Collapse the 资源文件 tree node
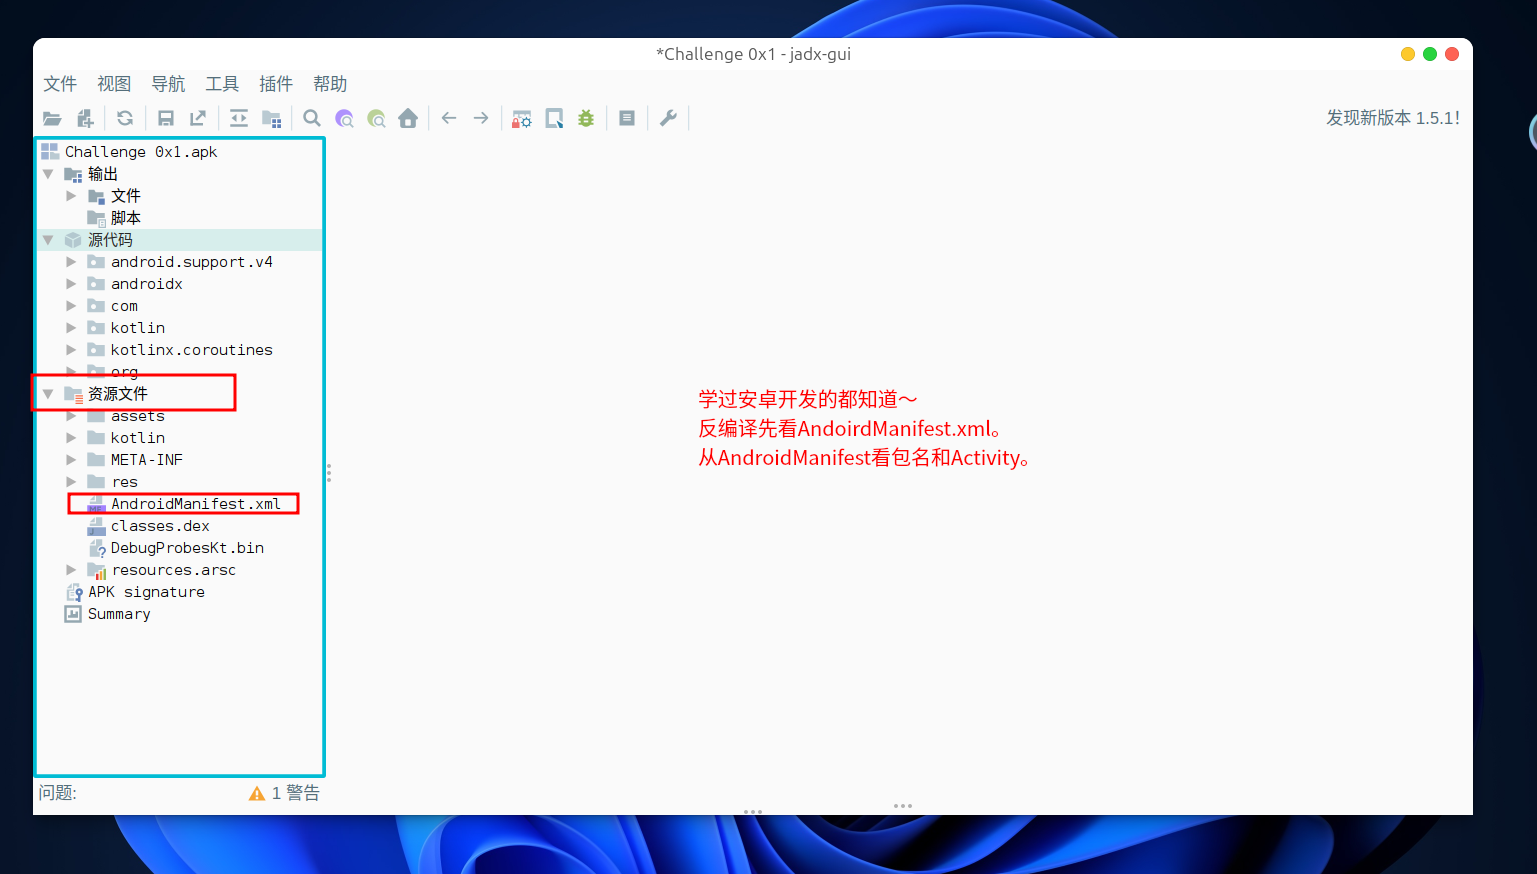The height and width of the screenshot is (874, 1537). click(48, 394)
